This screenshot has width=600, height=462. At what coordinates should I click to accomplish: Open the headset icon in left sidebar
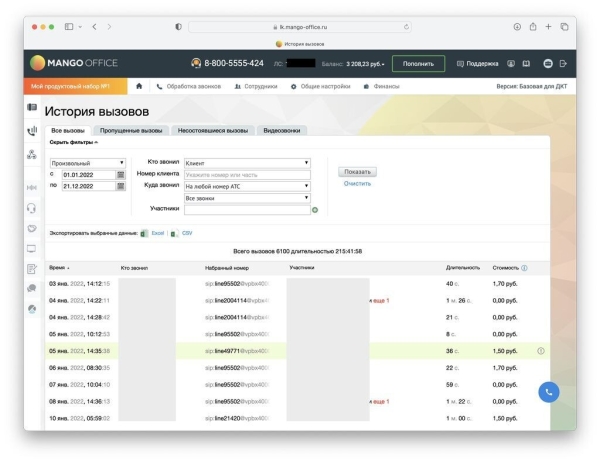pyautogui.click(x=32, y=208)
